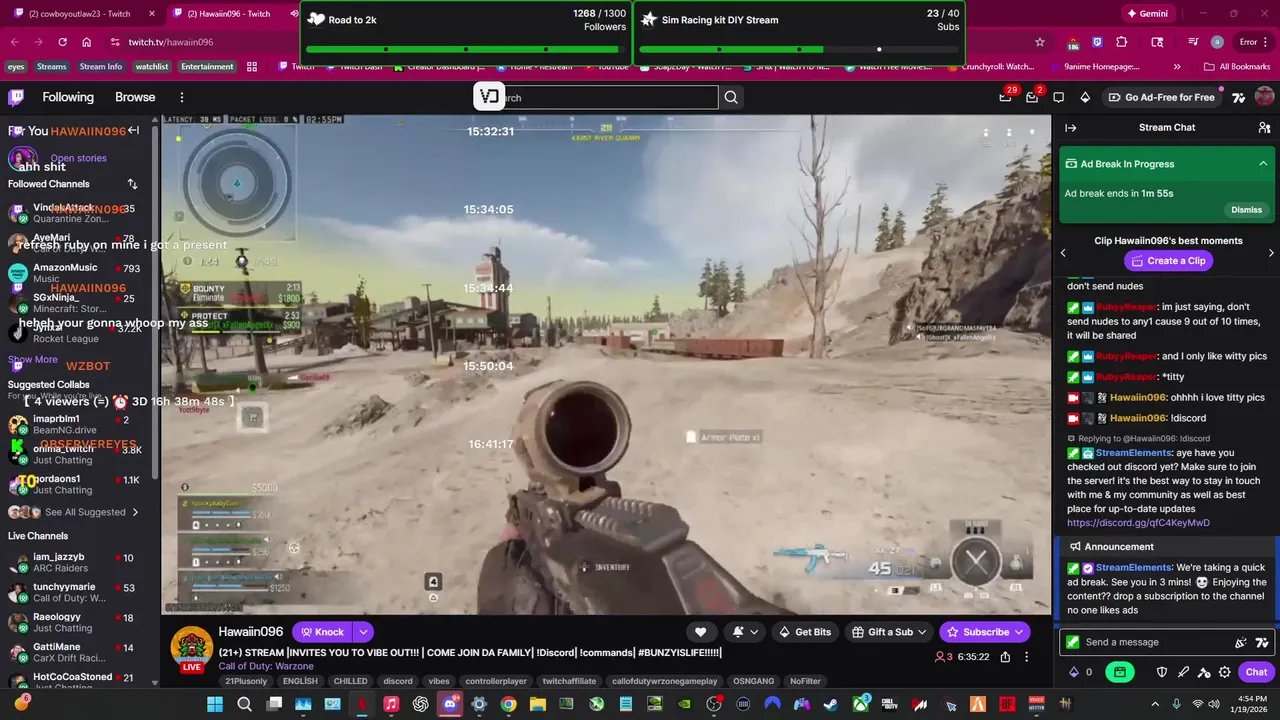Open the Steam icon in the taskbar
The width and height of the screenshot is (1280, 720).
coord(831,704)
